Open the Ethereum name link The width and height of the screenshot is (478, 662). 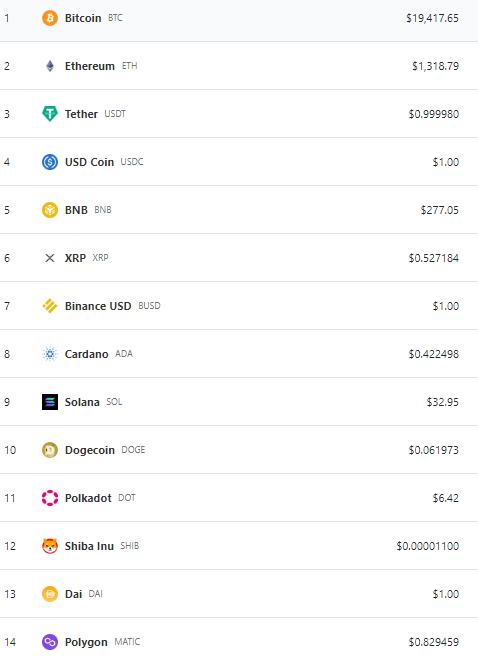point(90,66)
